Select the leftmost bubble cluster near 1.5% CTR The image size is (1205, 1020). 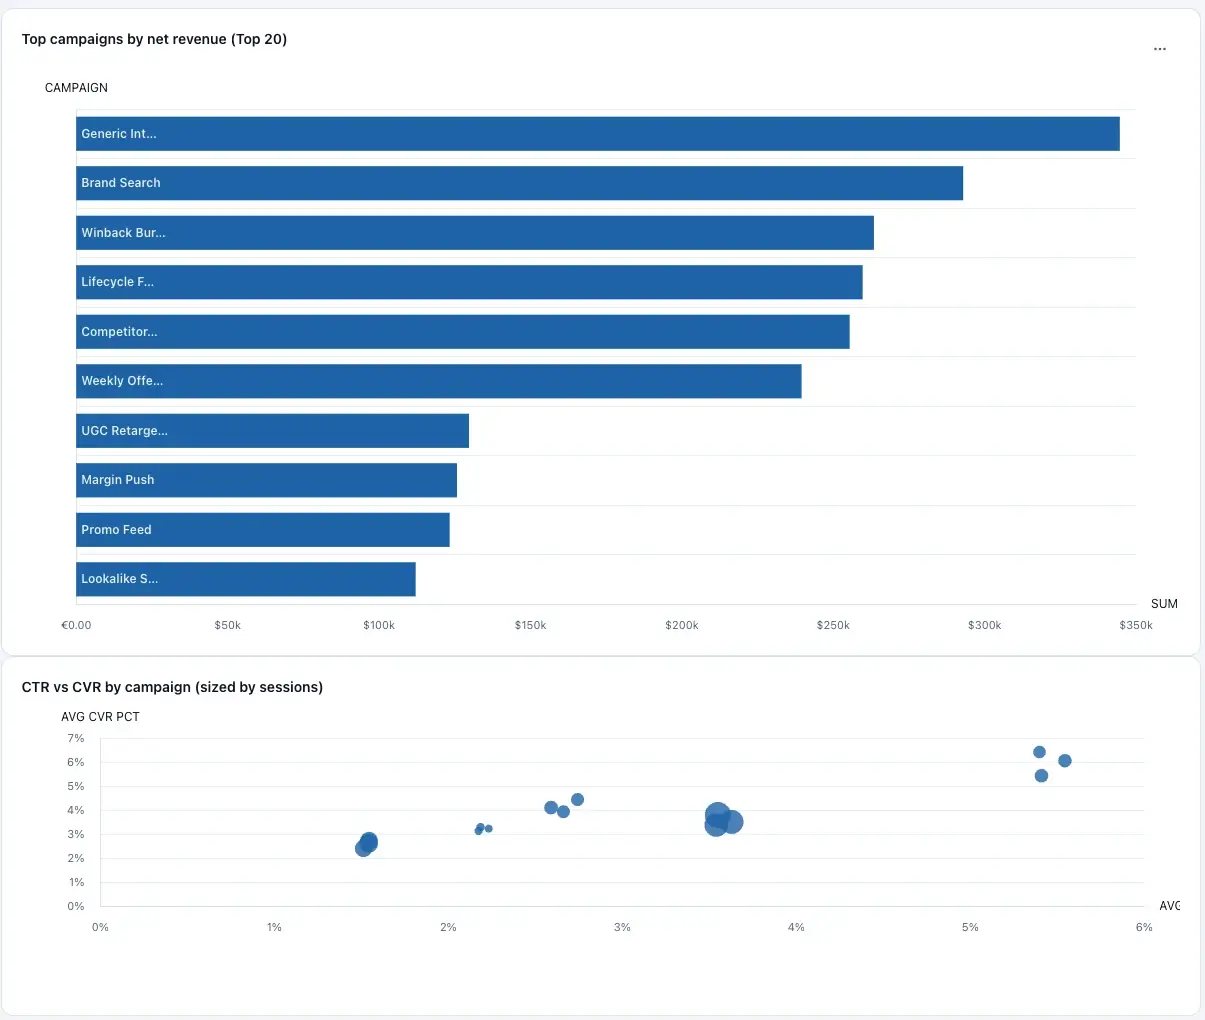click(366, 846)
